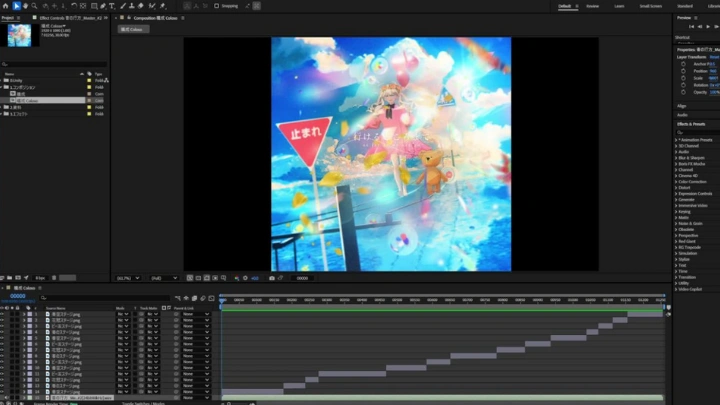Open the Parent None dropdown of layer 1
This screenshot has width=720, height=405.
(x=196, y=314)
